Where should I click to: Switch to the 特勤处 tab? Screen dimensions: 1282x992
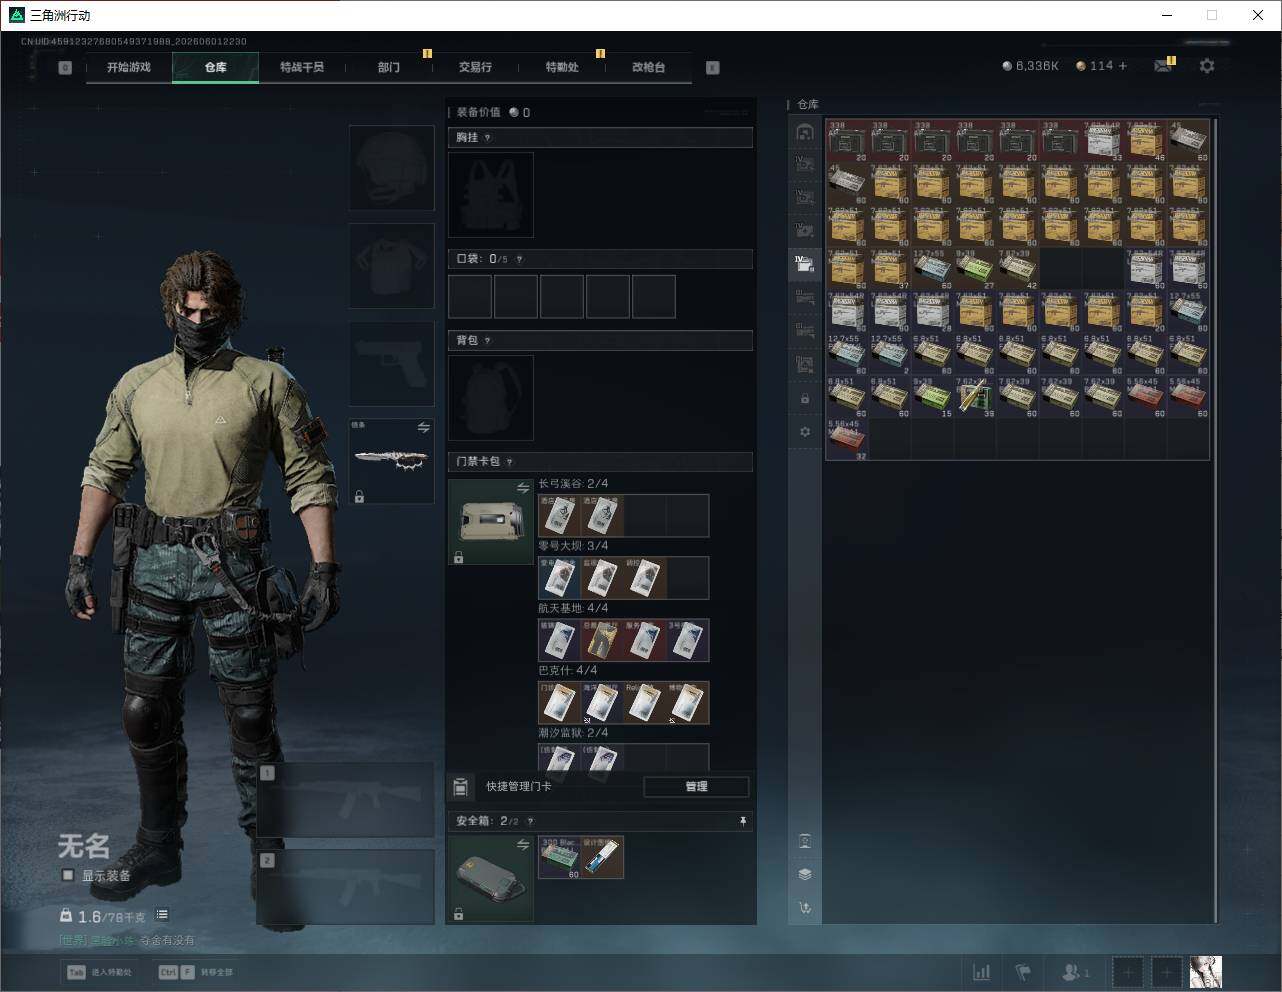click(562, 67)
